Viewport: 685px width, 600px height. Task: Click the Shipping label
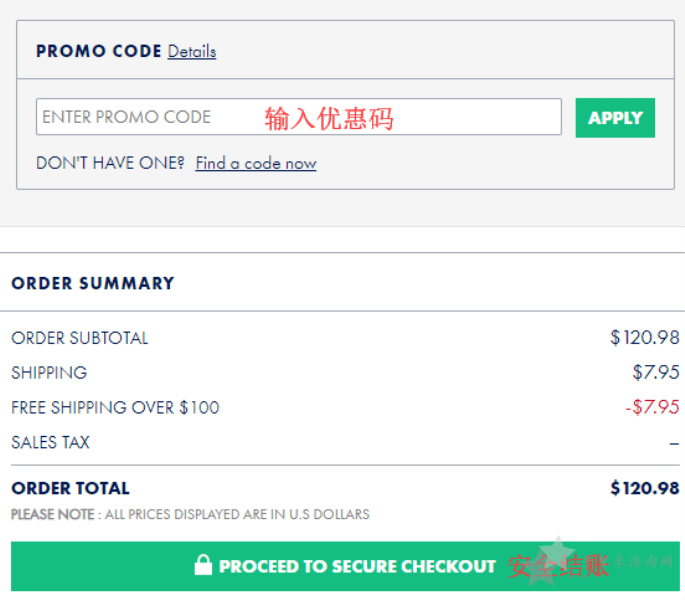click(x=49, y=373)
